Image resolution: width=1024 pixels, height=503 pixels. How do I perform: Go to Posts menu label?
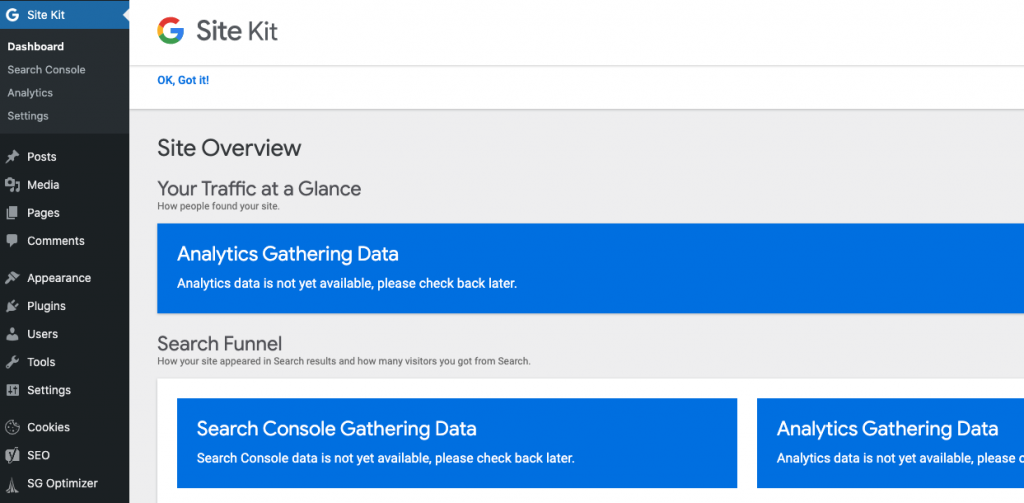pos(42,157)
